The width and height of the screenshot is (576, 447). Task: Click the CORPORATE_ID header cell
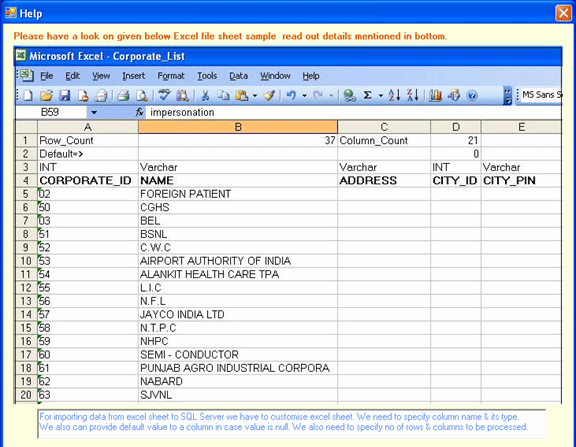[x=88, y=181]
